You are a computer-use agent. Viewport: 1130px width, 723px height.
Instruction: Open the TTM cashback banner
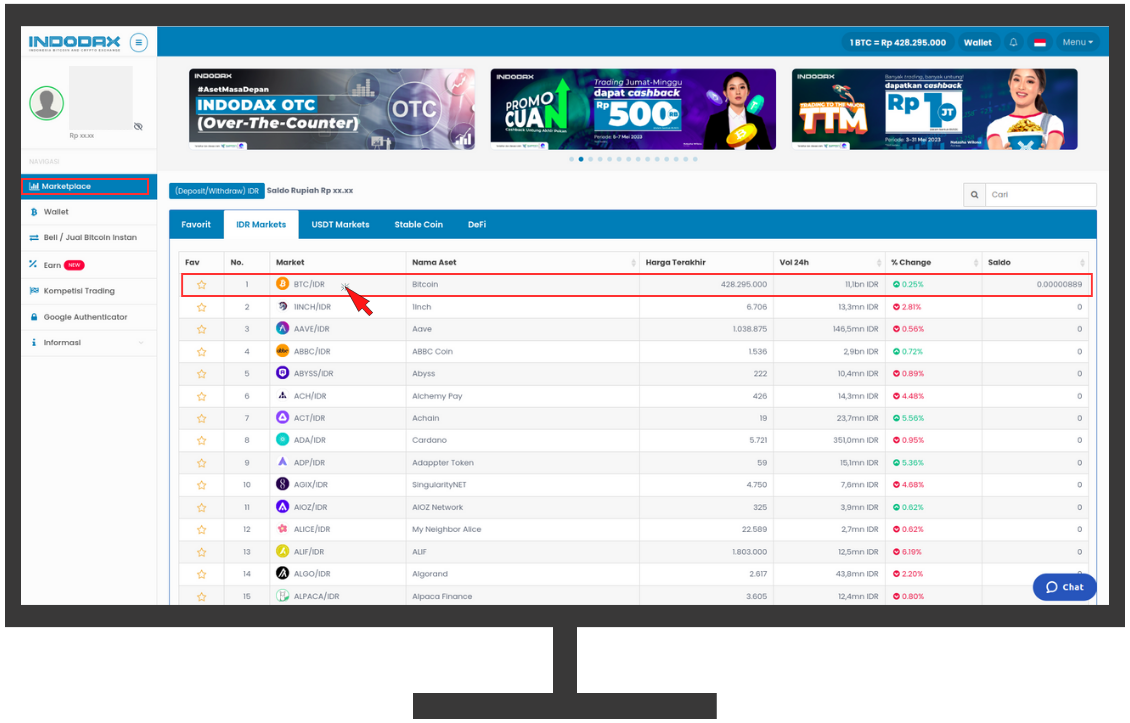pyautogui.click(x=935, y=110)
